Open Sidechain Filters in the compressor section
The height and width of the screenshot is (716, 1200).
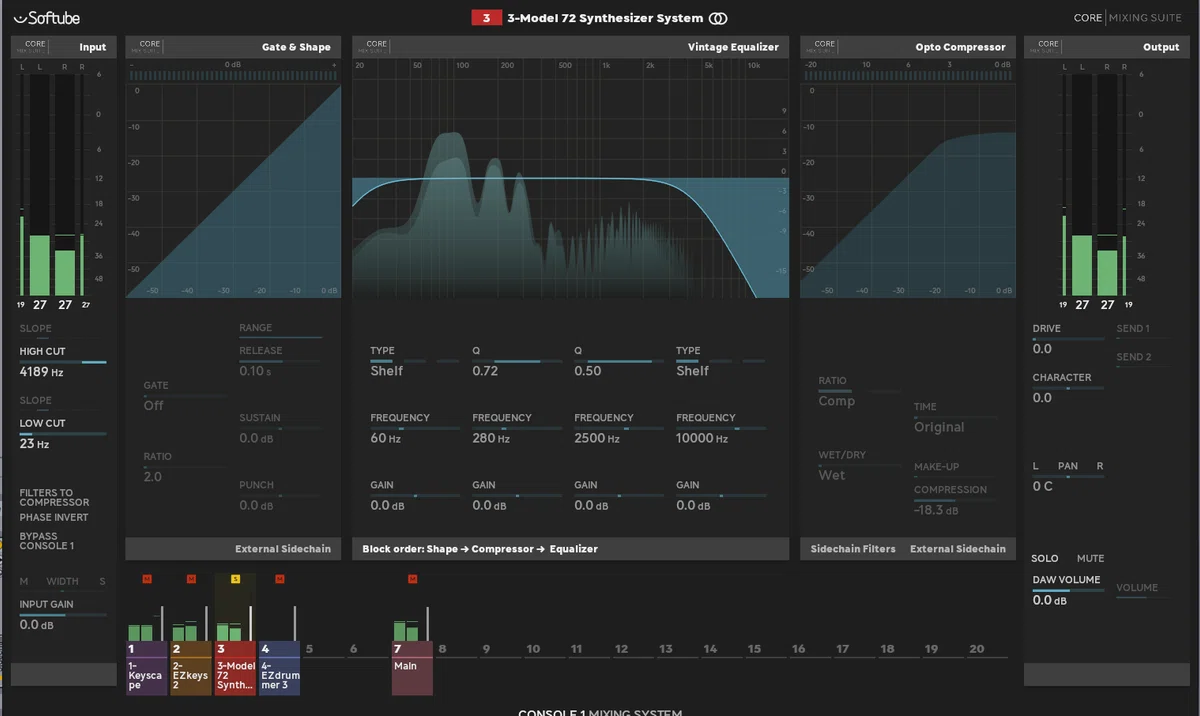(x=853, y=549)
